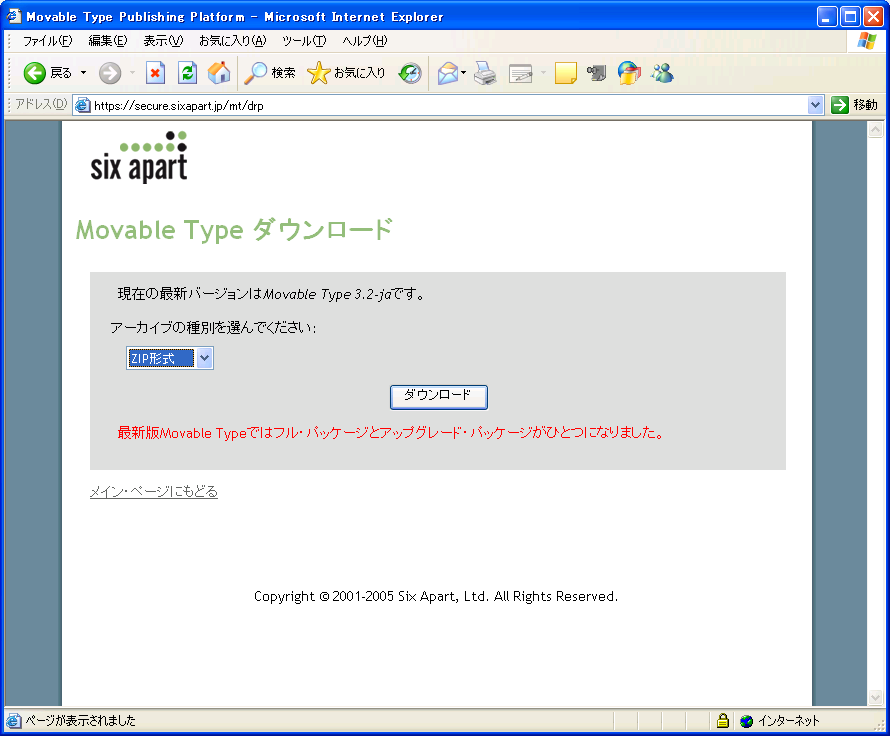Click the Research toolbar icon

pos(597,73)
